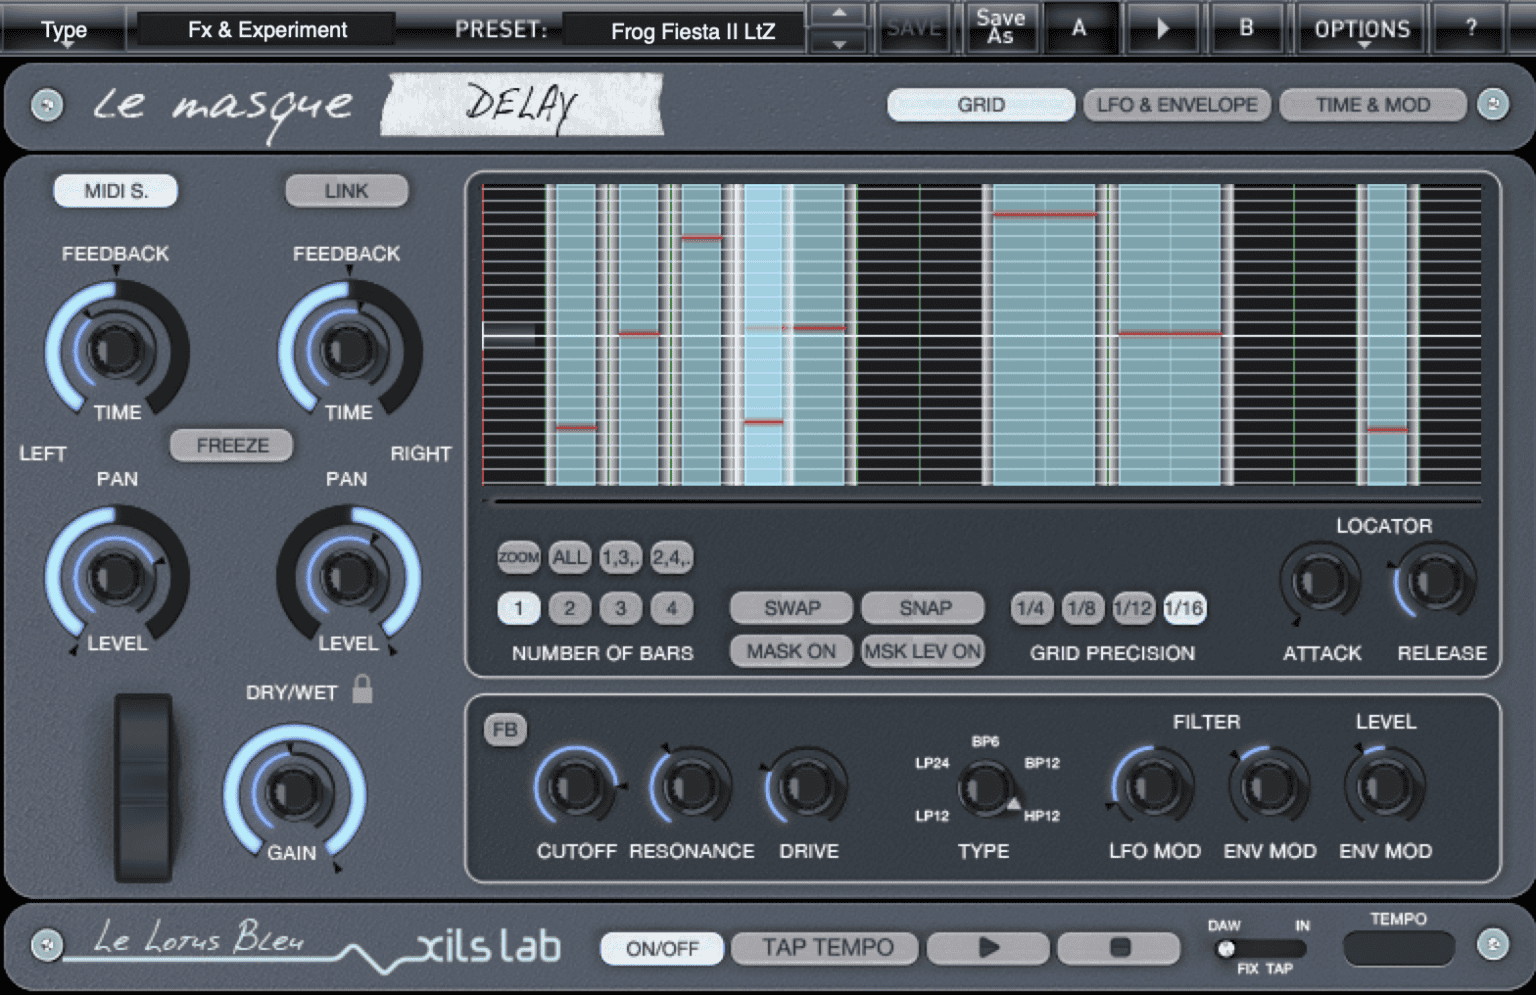Select the 2,4 even bars view
The image size is (1536, 995).
[671, 557]
